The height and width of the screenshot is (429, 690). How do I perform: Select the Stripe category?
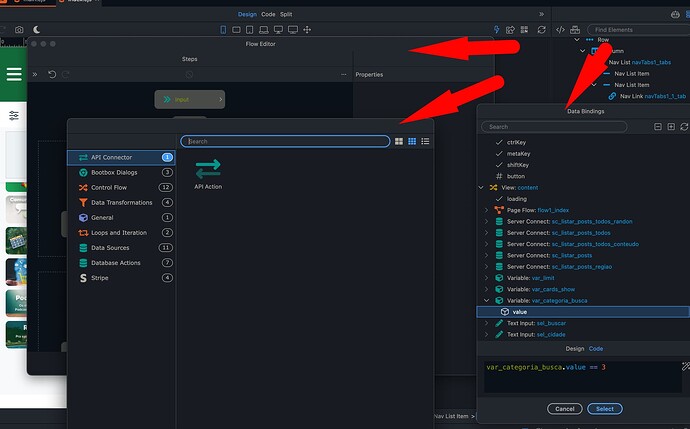point(121,278)
